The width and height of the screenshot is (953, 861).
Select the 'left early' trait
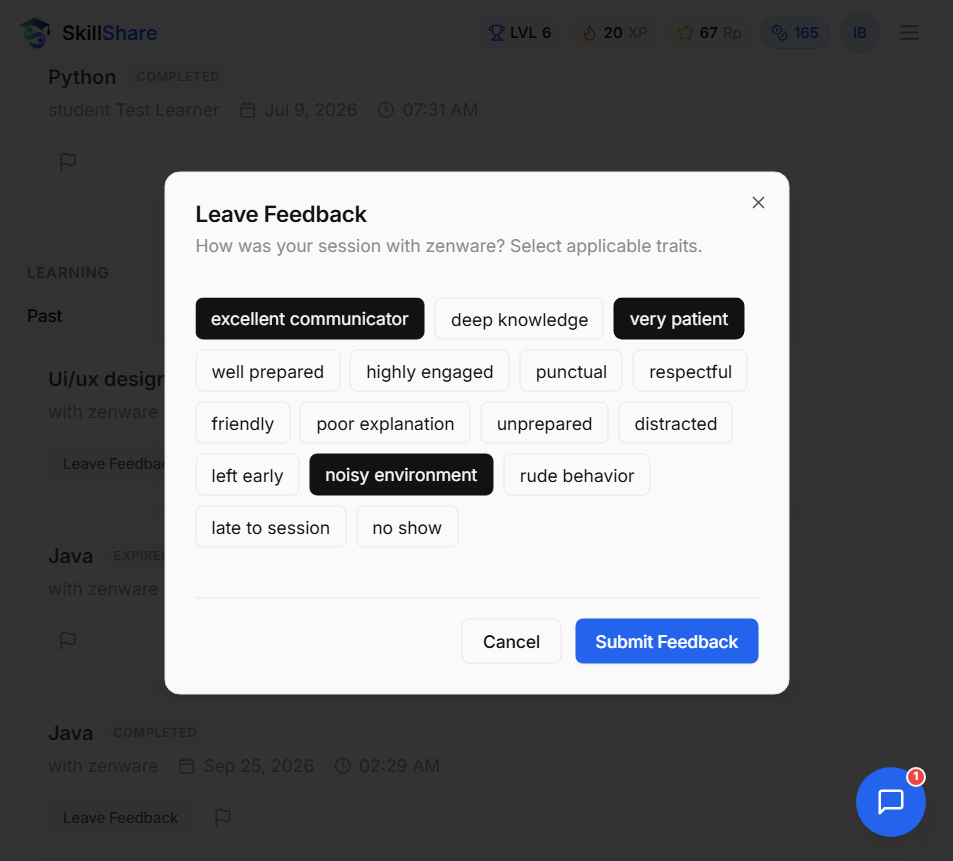247,475
